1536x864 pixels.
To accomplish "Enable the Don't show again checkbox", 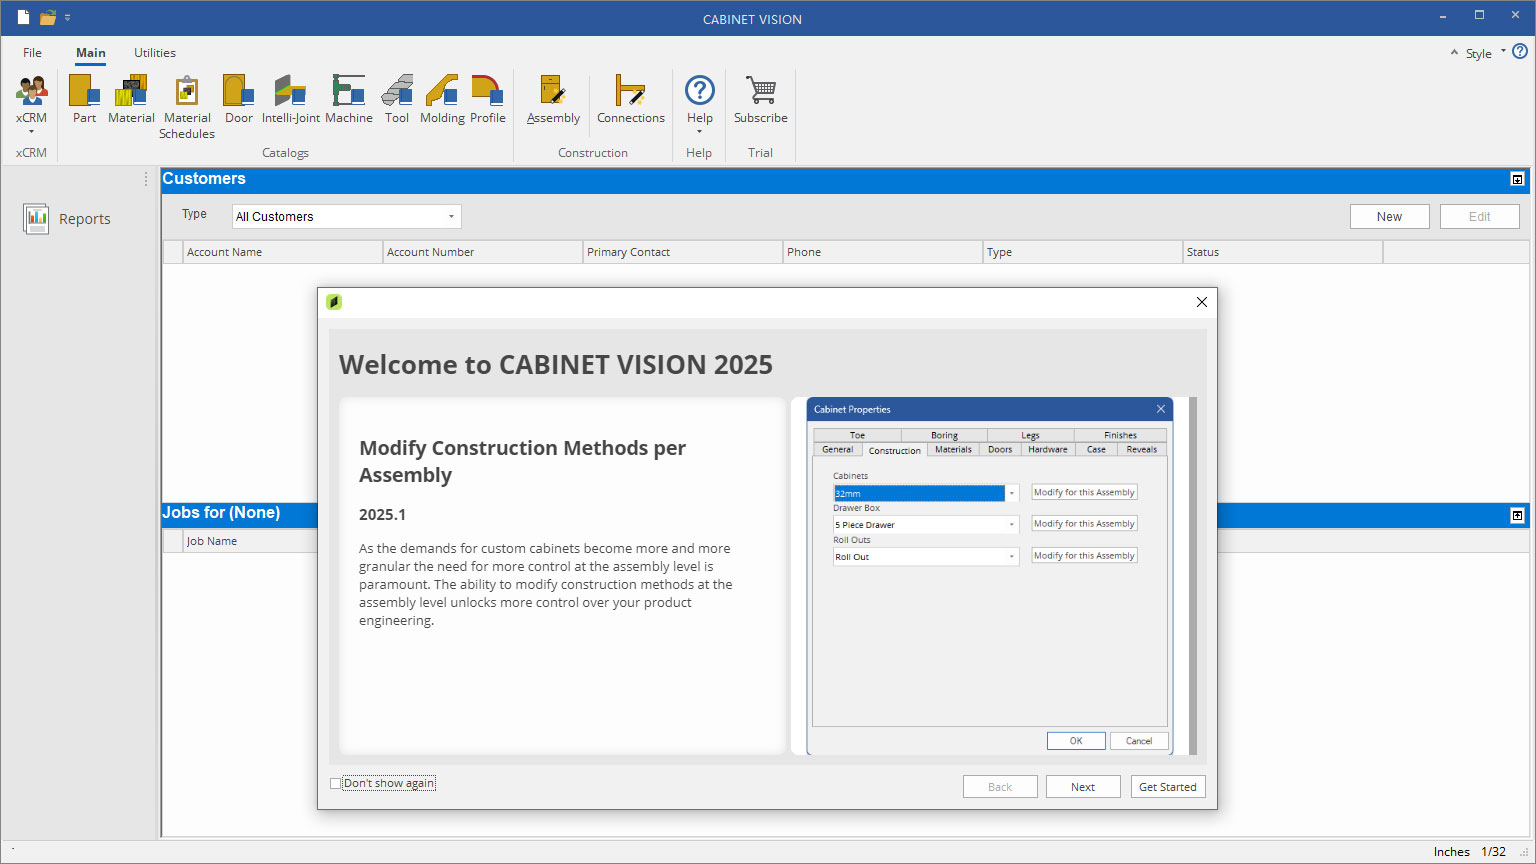I will [x=336, y=783].
